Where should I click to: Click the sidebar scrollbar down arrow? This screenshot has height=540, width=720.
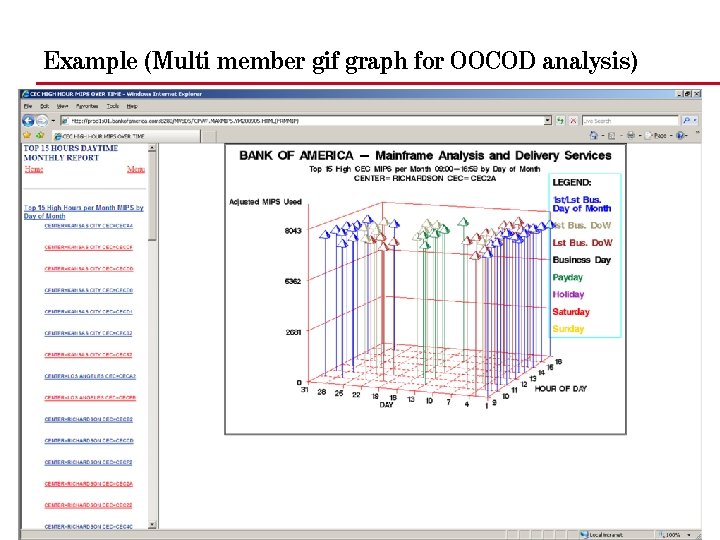pos(152,524)
